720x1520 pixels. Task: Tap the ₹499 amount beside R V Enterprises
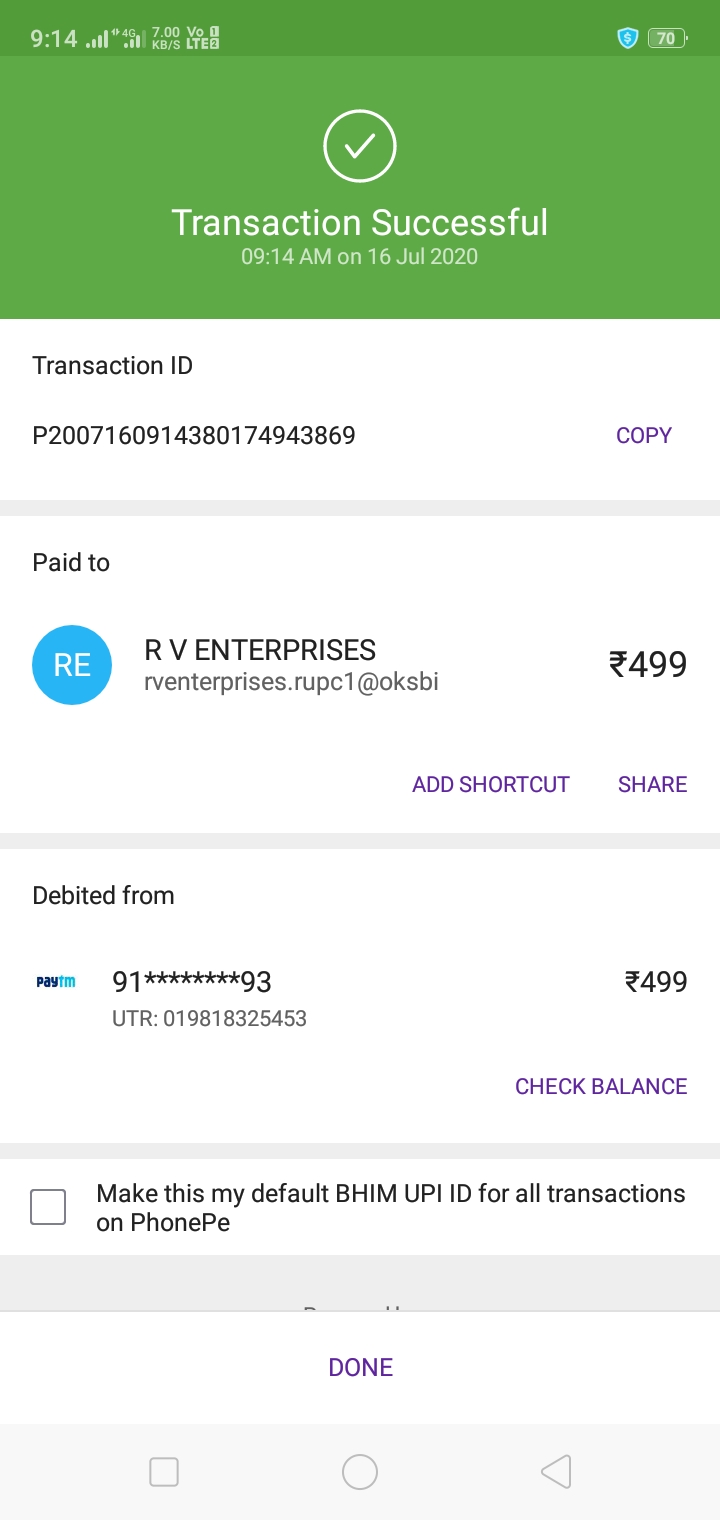pyautogui.click(x=648, y=664)
